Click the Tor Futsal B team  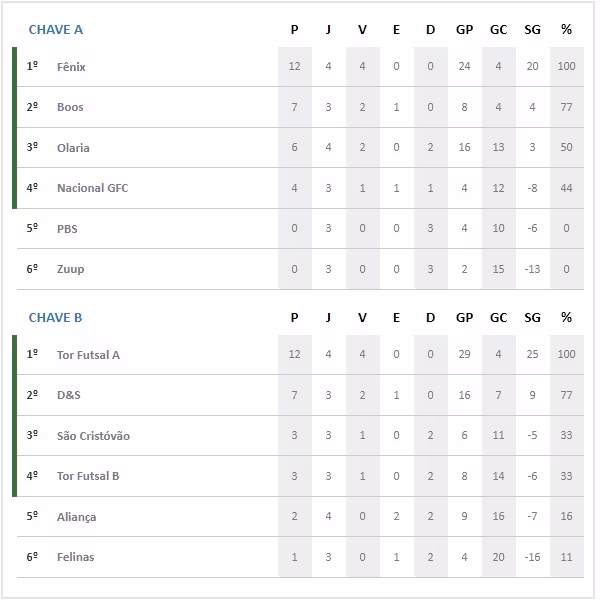pyautogui.click(x=88, y=476)
